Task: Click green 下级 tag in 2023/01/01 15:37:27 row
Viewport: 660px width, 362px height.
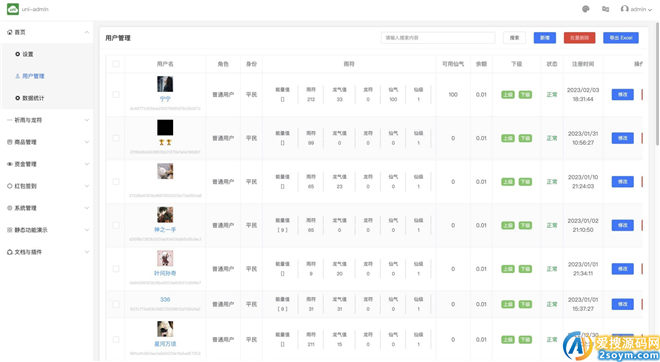Action: pyautogui.click(x=525, y=304)
